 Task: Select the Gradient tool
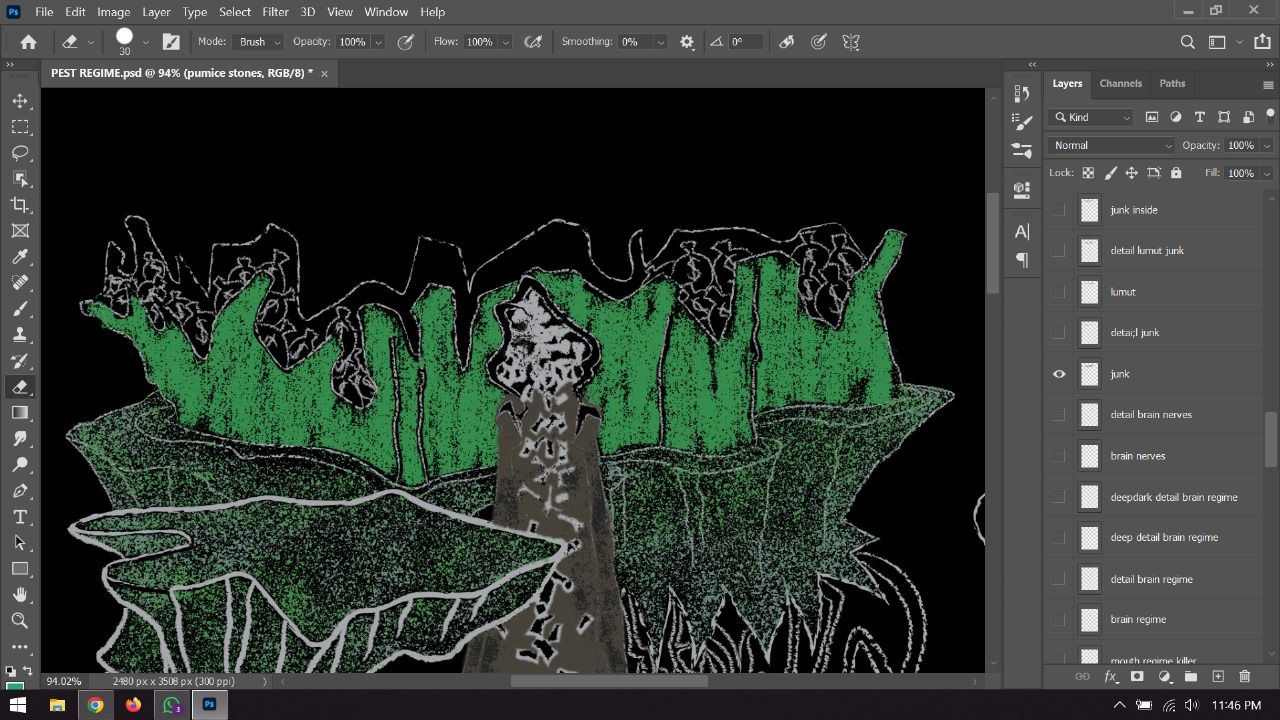[20, 413]
